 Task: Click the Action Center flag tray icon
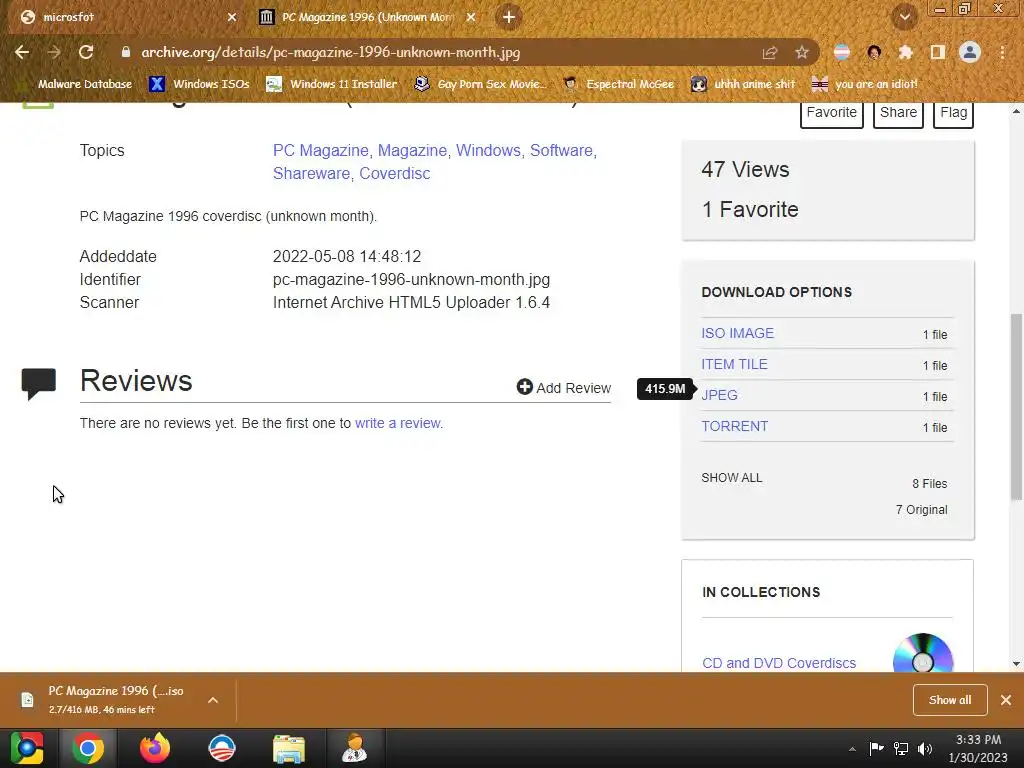click(x=876, y=748)
